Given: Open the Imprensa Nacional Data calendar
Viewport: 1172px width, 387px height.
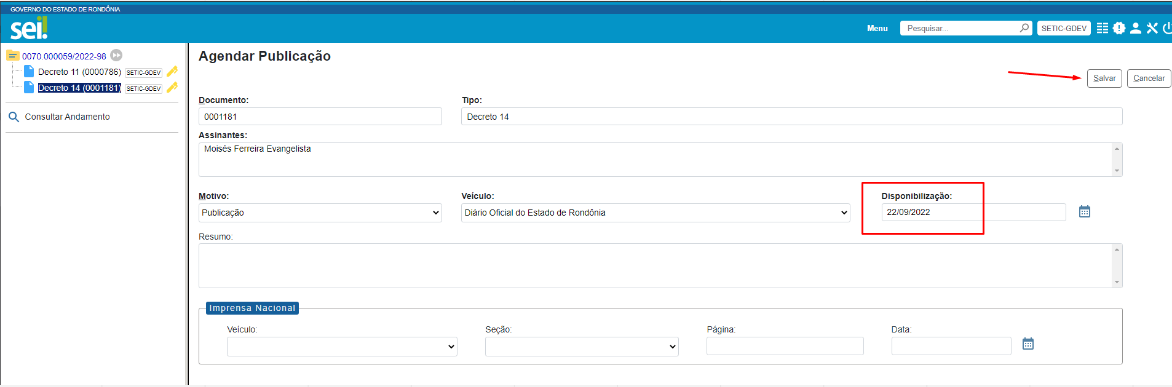Looking at the screenshot, I should (1028, 344).
